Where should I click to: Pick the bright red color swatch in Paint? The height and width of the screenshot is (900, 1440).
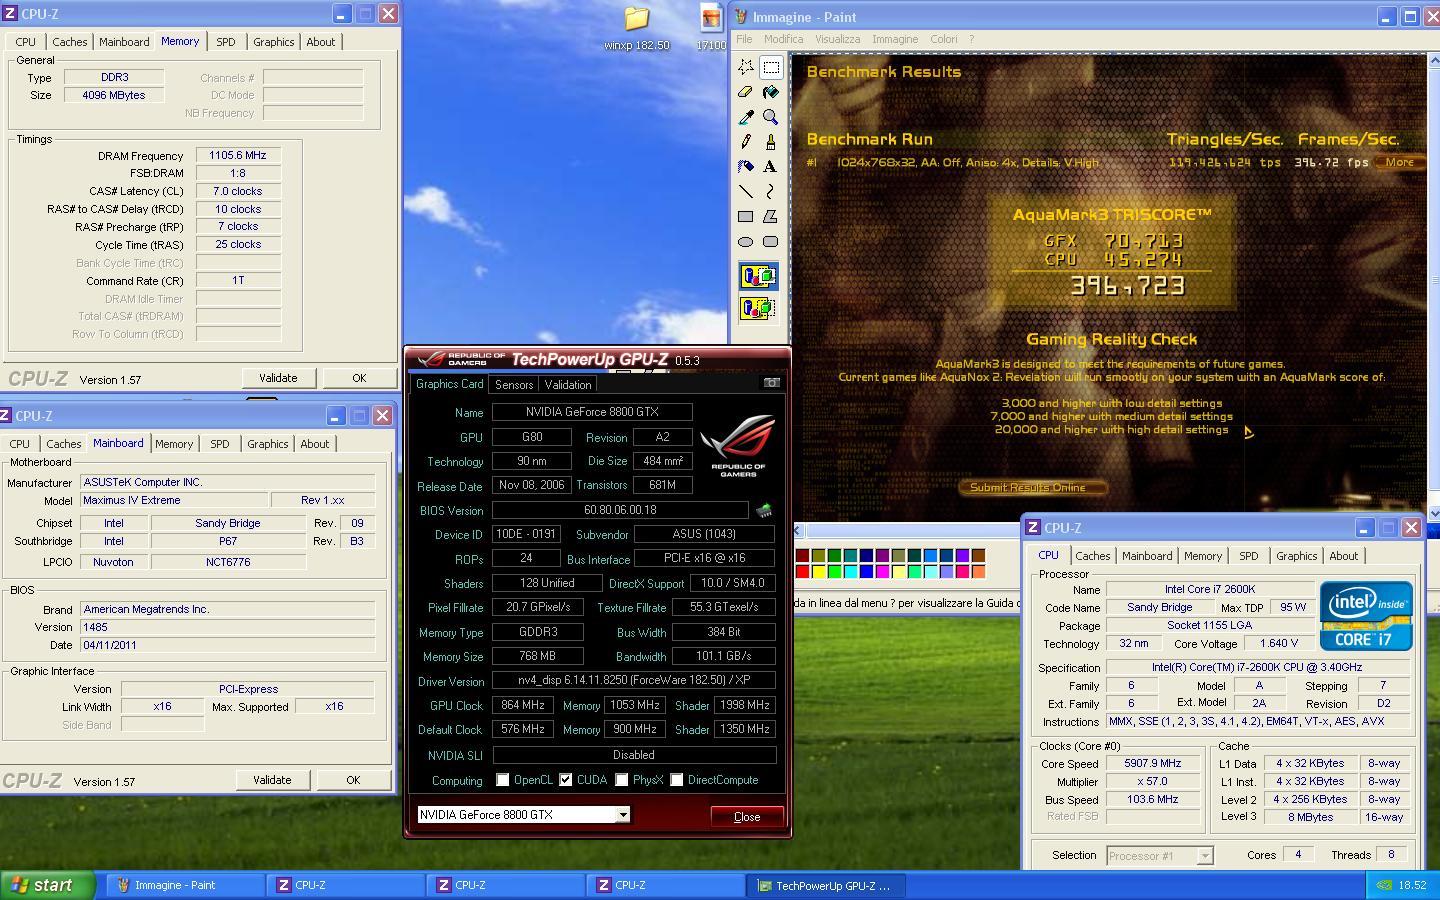tap(802, 572)
